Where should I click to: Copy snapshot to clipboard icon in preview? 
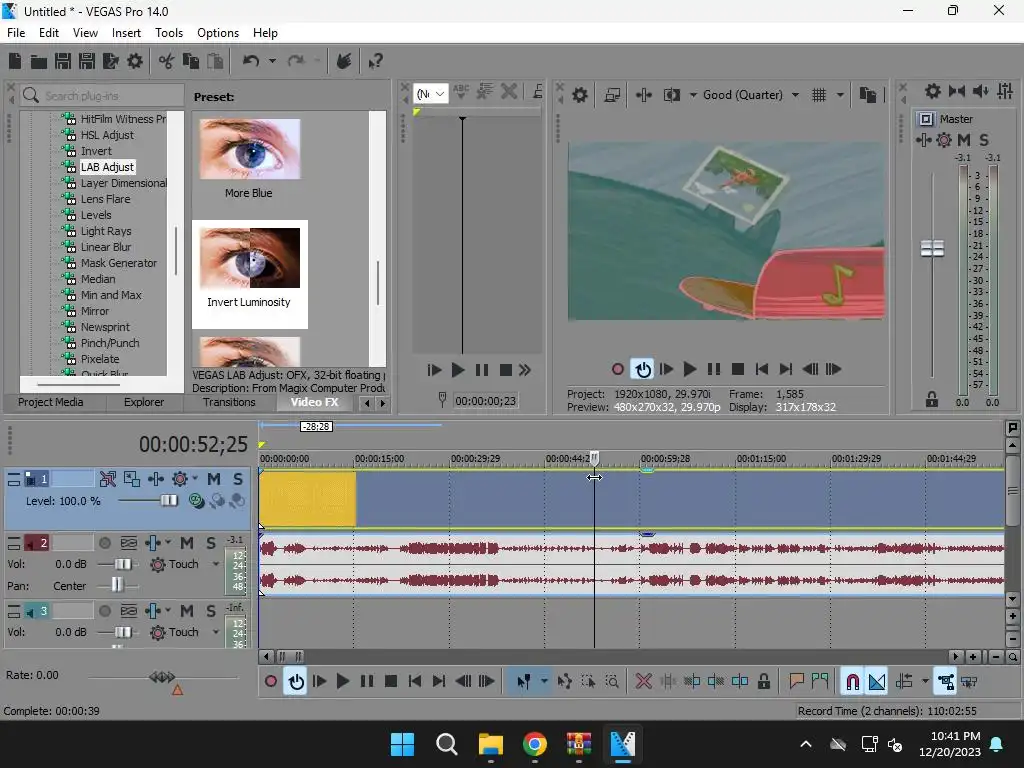(x=867, y=95)
